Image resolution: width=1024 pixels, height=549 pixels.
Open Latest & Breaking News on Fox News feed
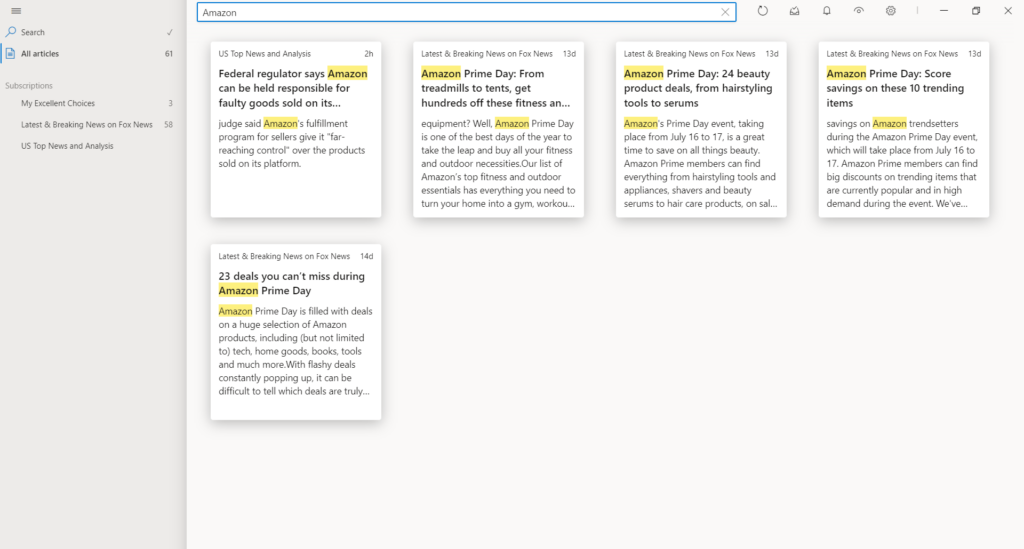(x=91, y=125)
